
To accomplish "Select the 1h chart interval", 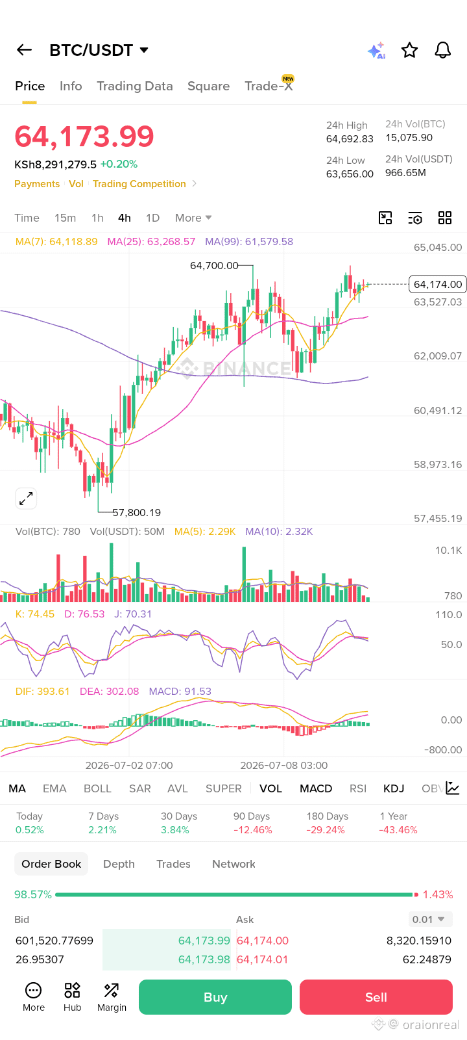I will tap(98, 218).
